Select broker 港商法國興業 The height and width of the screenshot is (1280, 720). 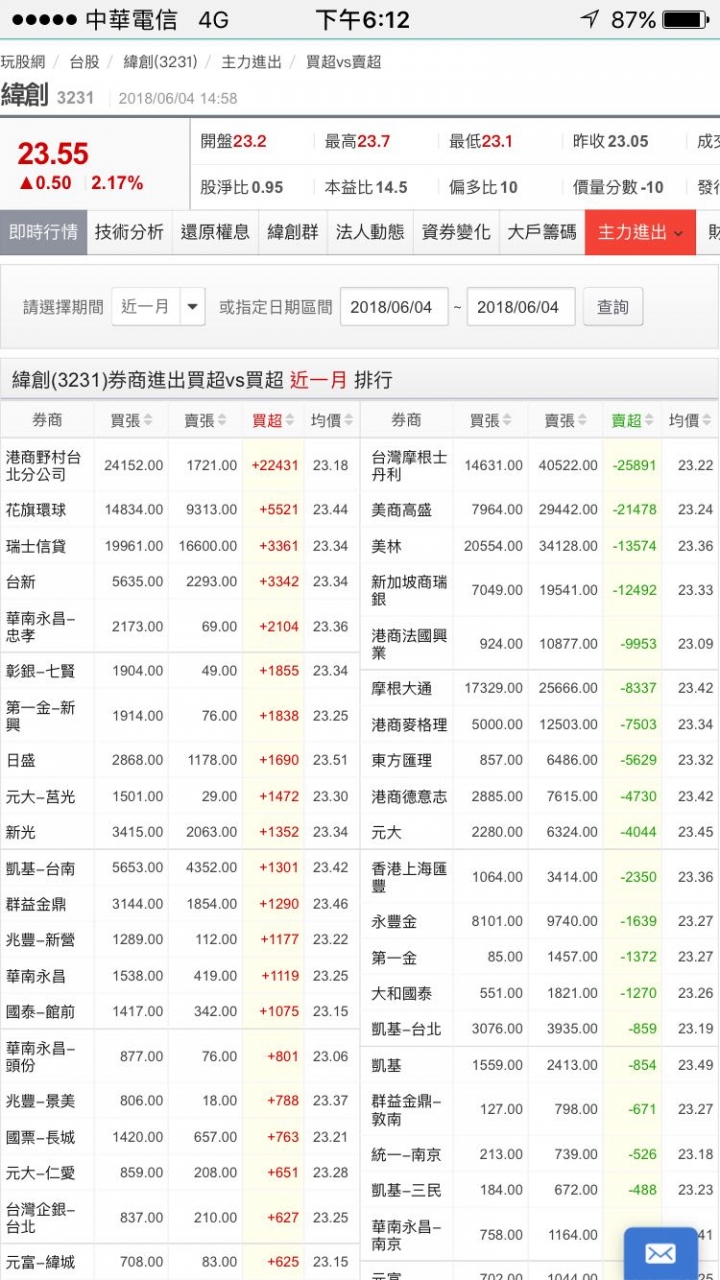click(x=410, y=644)
